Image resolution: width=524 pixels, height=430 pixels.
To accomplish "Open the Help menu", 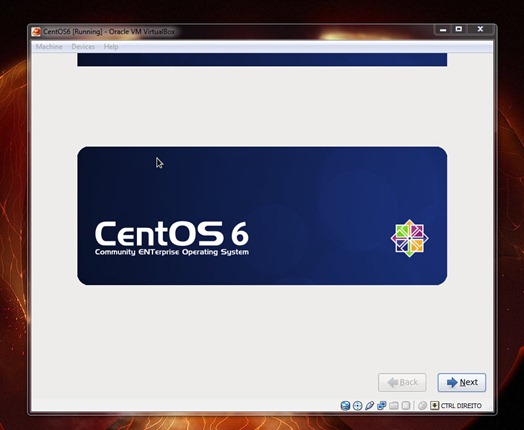I will click(x=111, y=47).
